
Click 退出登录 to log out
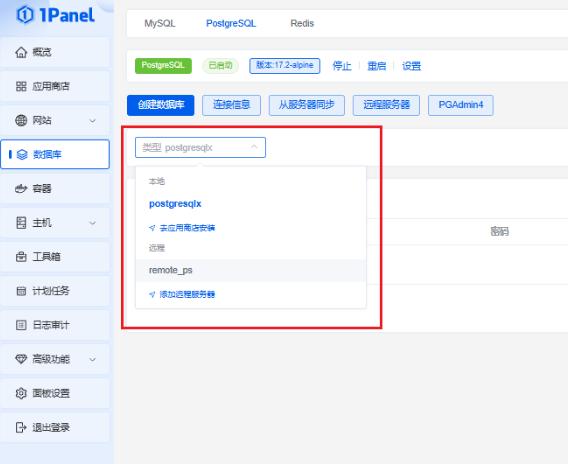(55, 427)
